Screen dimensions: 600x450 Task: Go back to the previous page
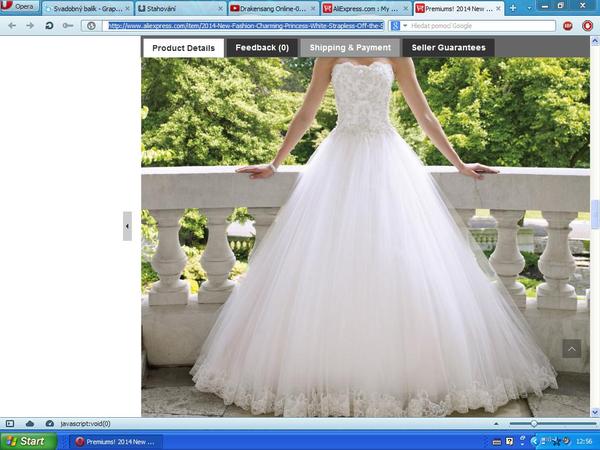11,25
